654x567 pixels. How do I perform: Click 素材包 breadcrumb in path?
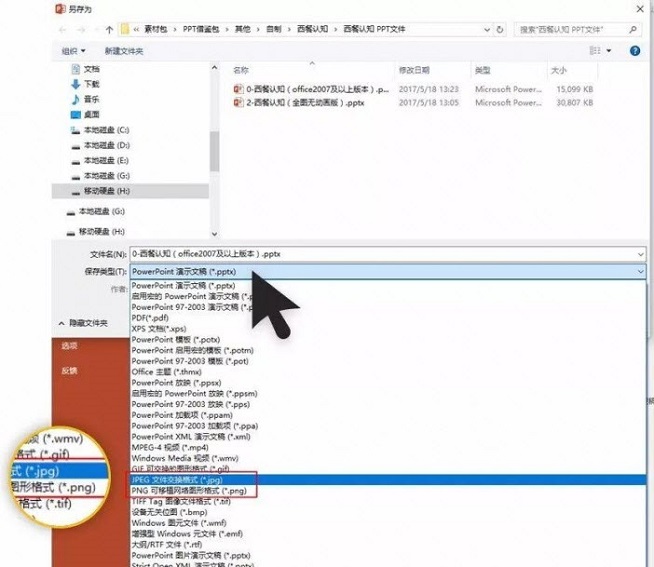click(x=156, y=29)
